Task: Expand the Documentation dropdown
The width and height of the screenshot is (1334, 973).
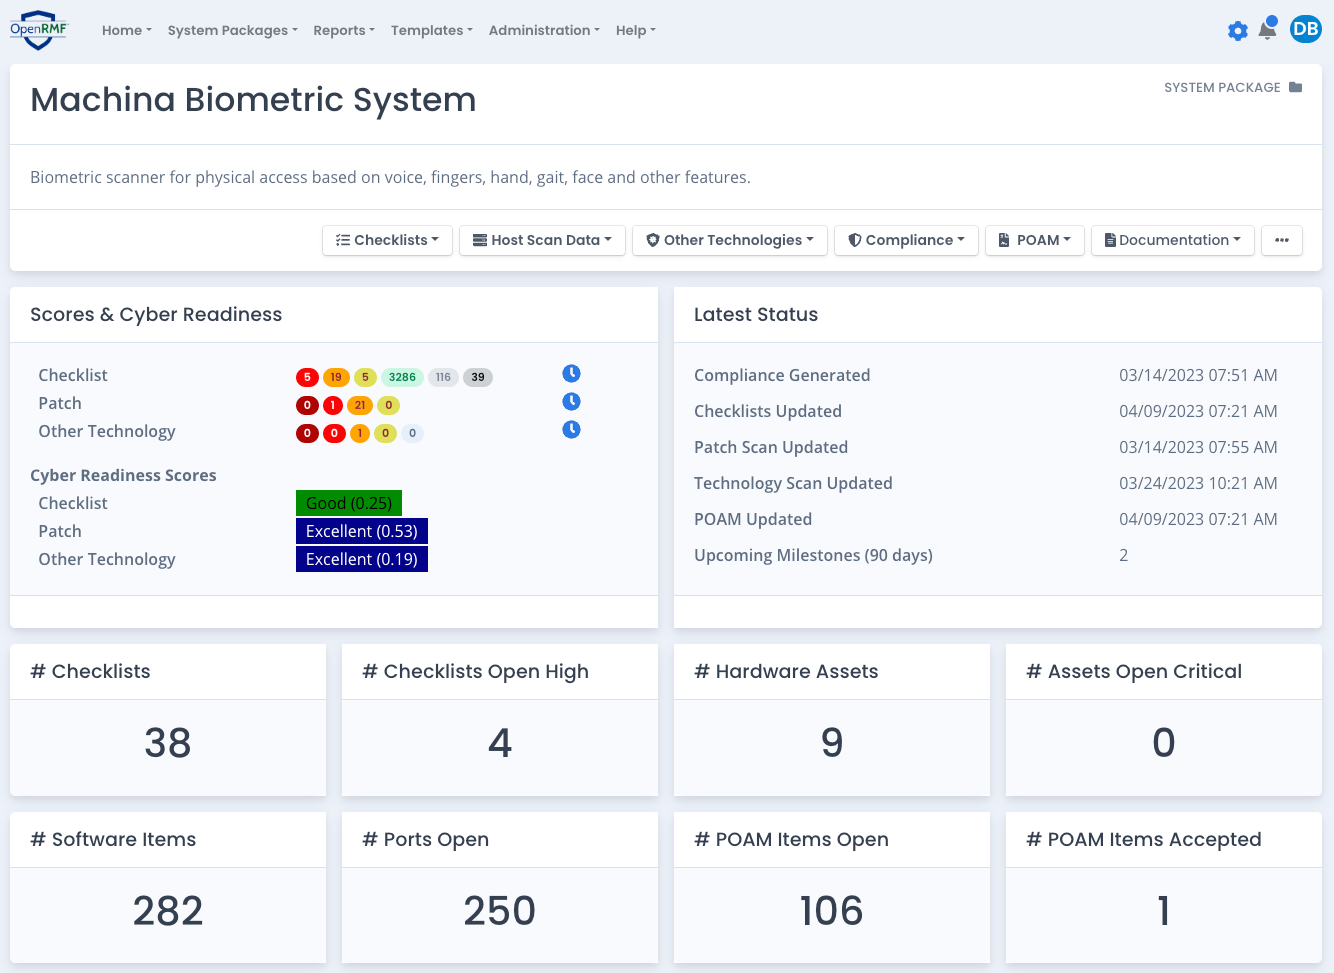Action: pyautogui.click(x=1173, y=240)
